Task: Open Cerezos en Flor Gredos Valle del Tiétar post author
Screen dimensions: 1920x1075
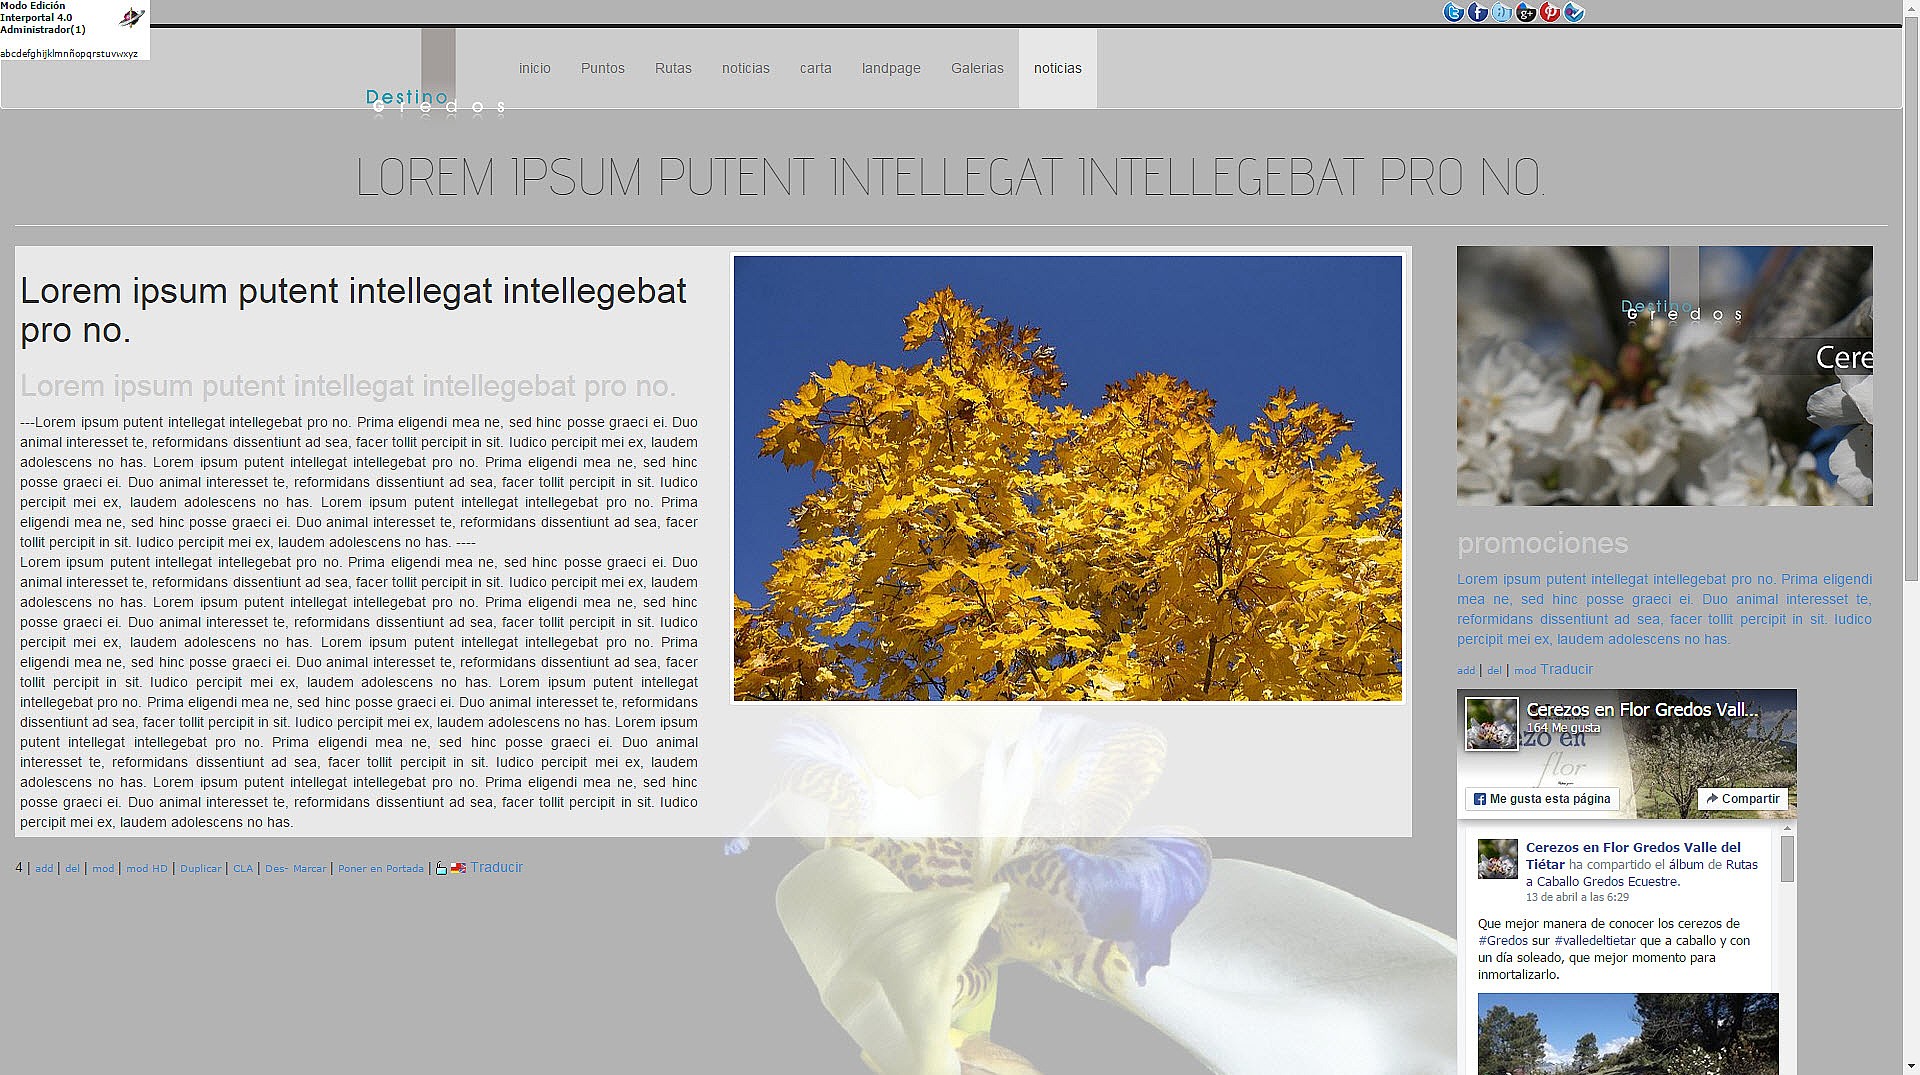Action: [1633, 856]
